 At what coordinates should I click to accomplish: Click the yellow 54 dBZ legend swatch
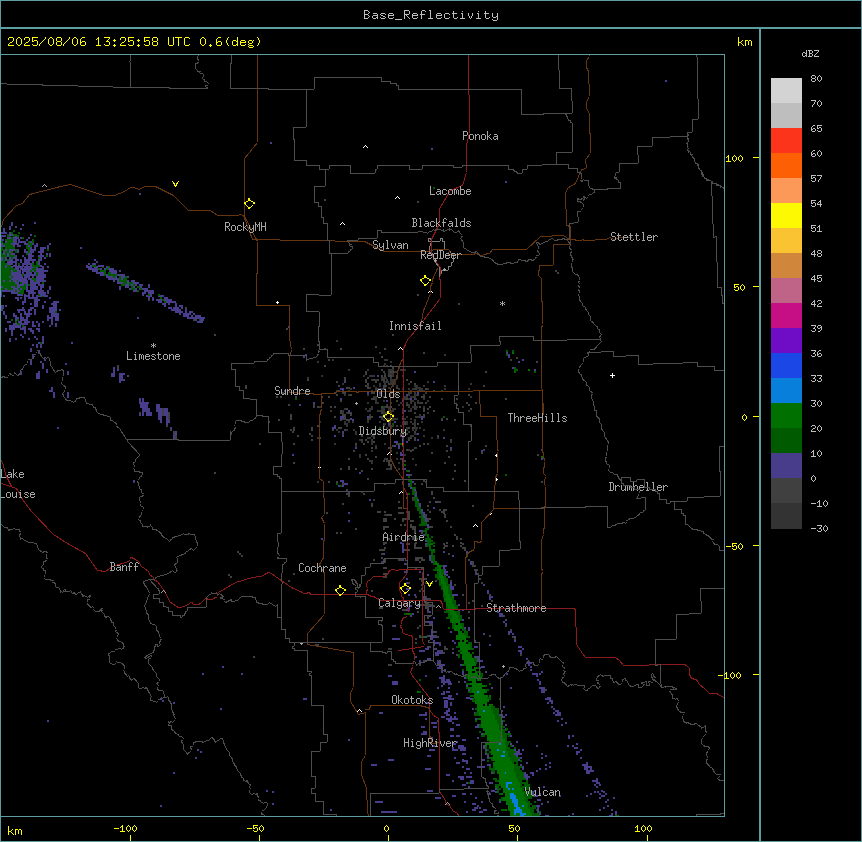point(786,215)
